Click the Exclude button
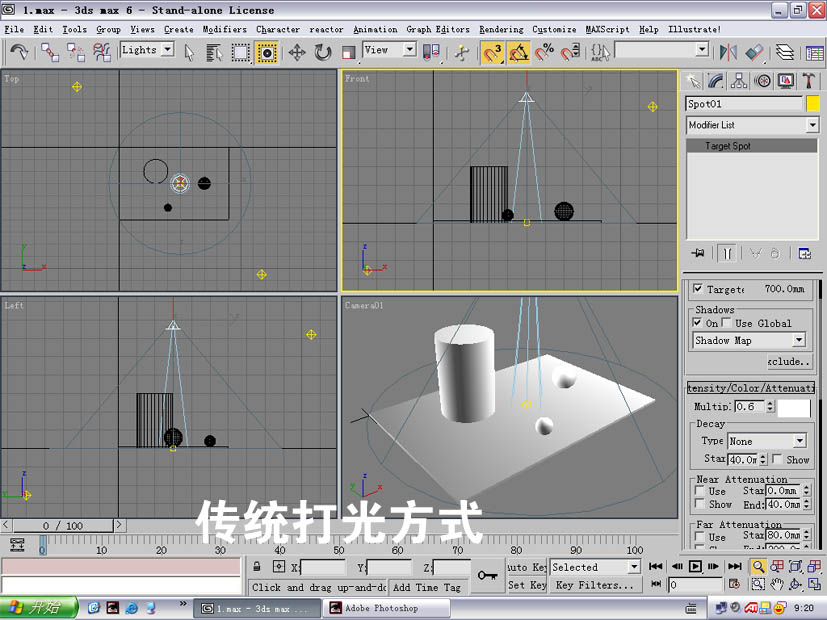The height and width of the screenshot is (620, 827). 788,362
